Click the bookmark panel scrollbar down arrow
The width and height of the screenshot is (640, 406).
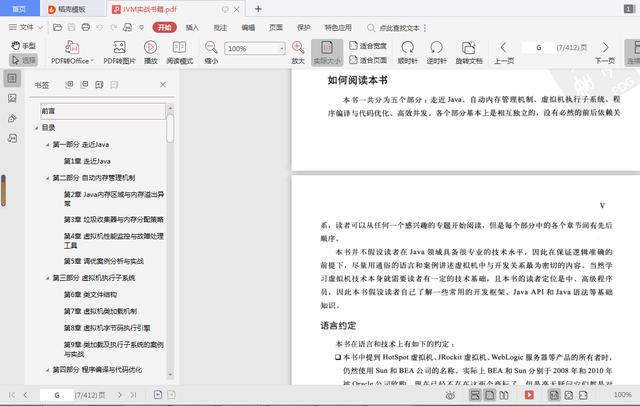pyautogui.click(x=170, y=375)
